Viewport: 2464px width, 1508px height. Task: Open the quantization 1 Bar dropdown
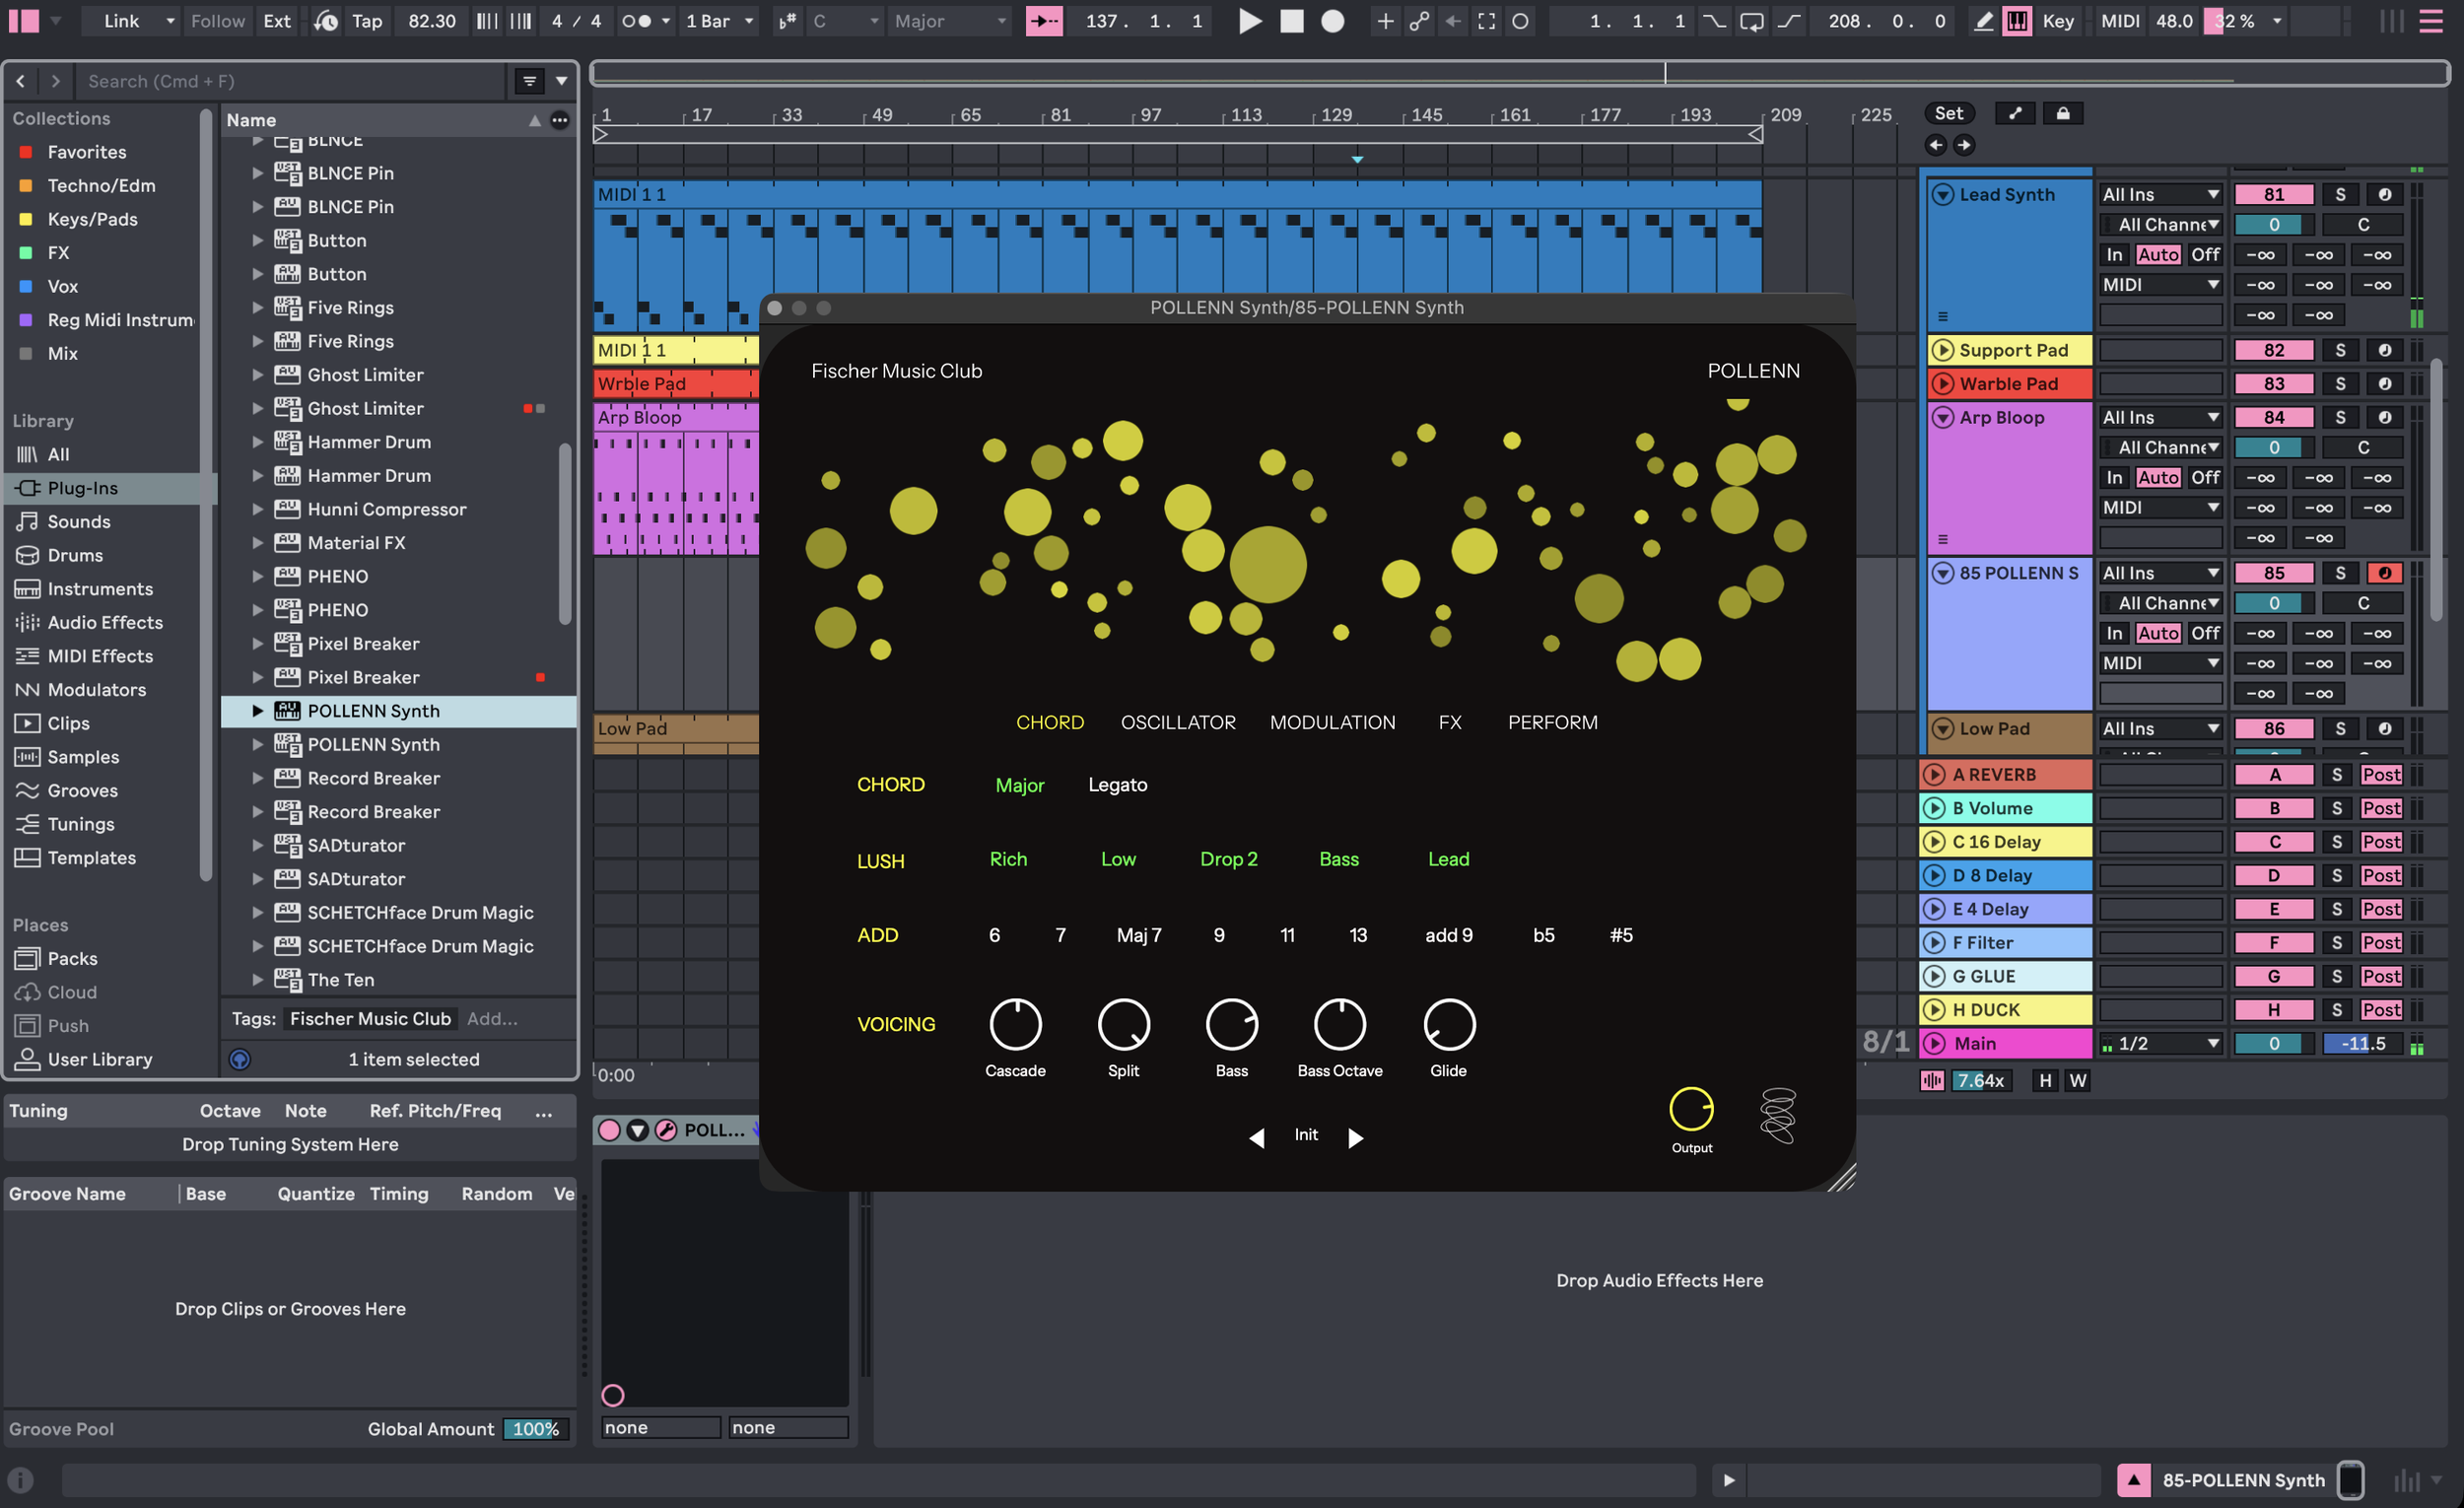click(x=719, y=21)
